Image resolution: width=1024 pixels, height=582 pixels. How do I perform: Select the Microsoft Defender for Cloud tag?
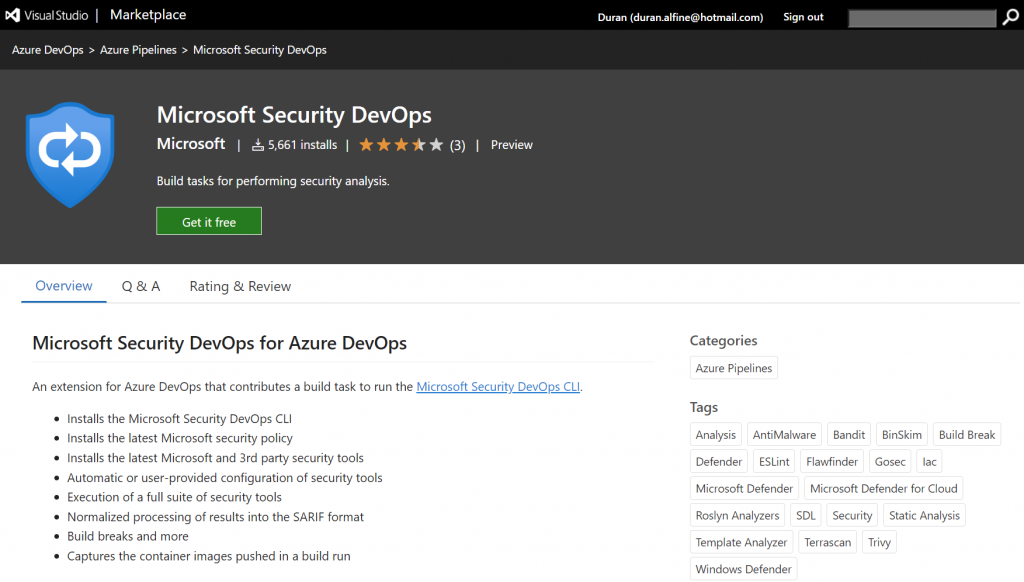(x=884, y=489)
